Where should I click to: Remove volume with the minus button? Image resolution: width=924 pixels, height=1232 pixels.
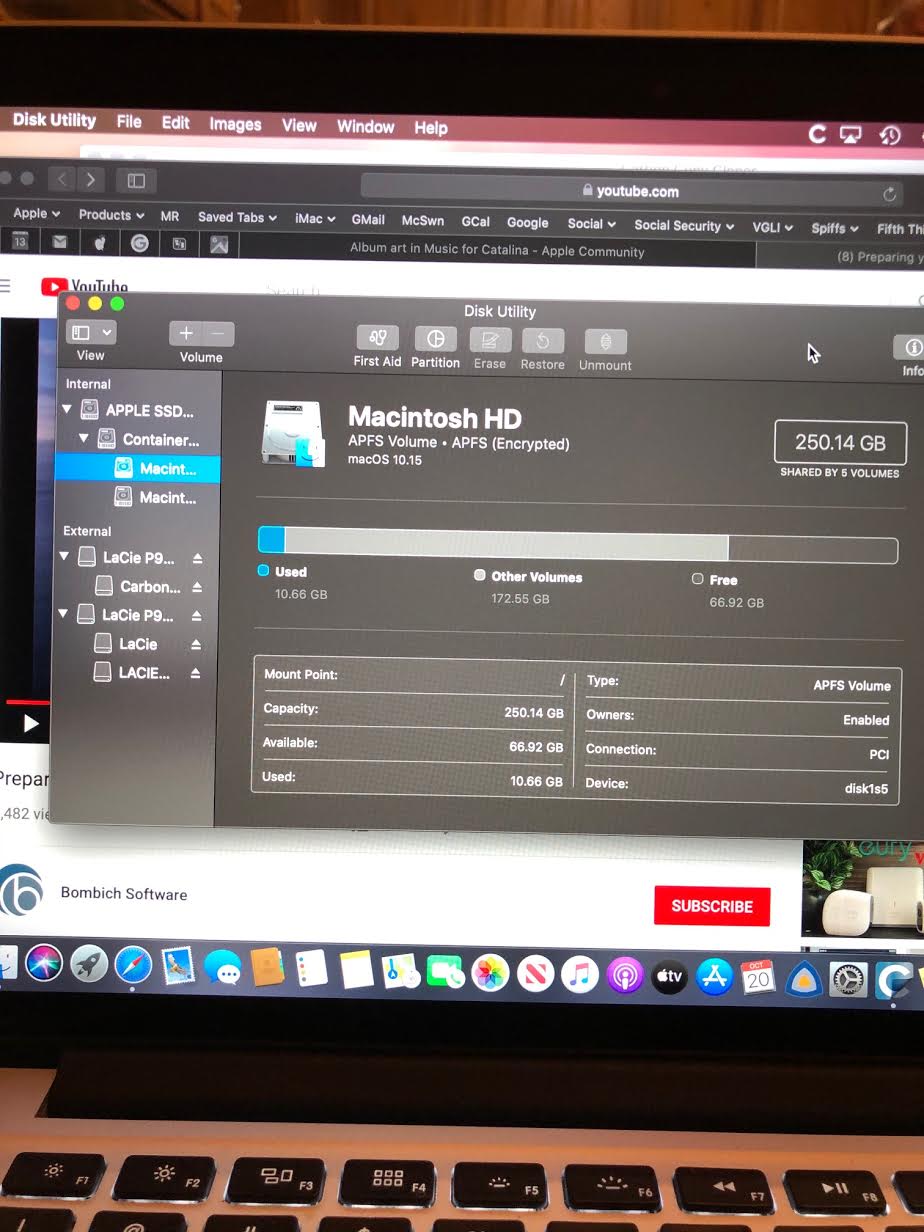[218, 335]
